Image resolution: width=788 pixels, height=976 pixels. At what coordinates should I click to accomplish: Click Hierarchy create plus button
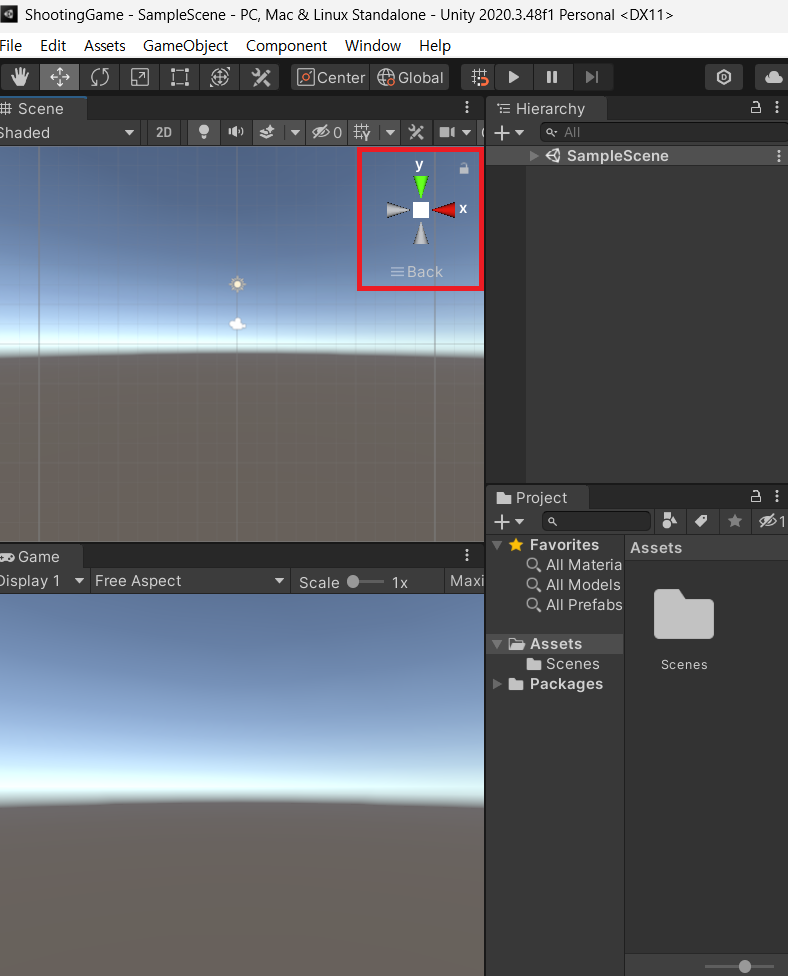point(509,133)
